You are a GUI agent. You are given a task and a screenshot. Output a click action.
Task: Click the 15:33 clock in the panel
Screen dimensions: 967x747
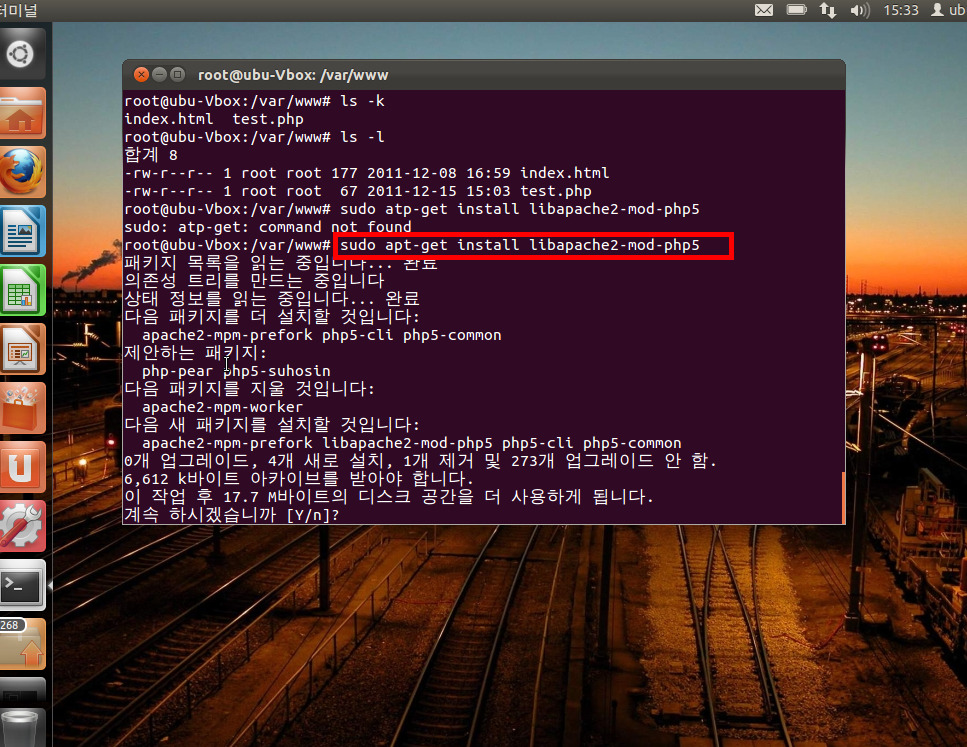coord(900,10)
